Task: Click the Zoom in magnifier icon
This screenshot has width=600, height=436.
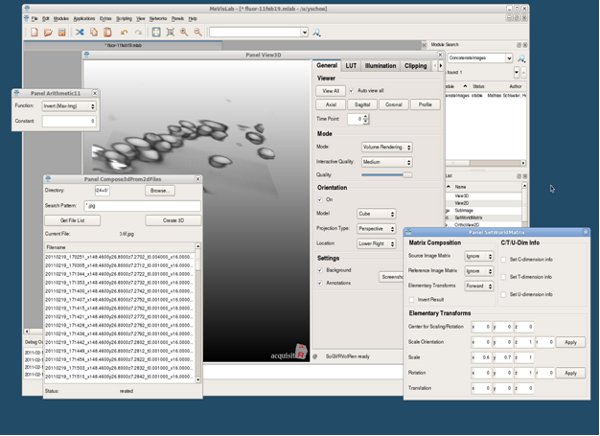Action: (185, 32)
